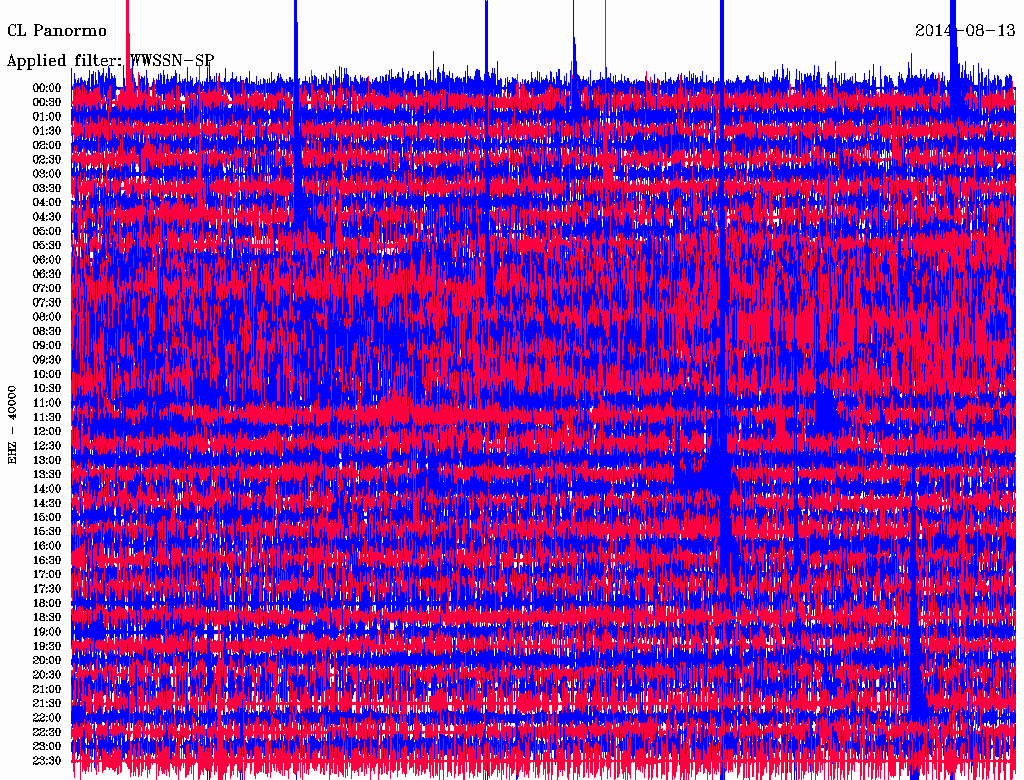Viewport: 1024px width, 780px height.
Task: Click the 11:30 time row label
Action: (x=47, y=417)
